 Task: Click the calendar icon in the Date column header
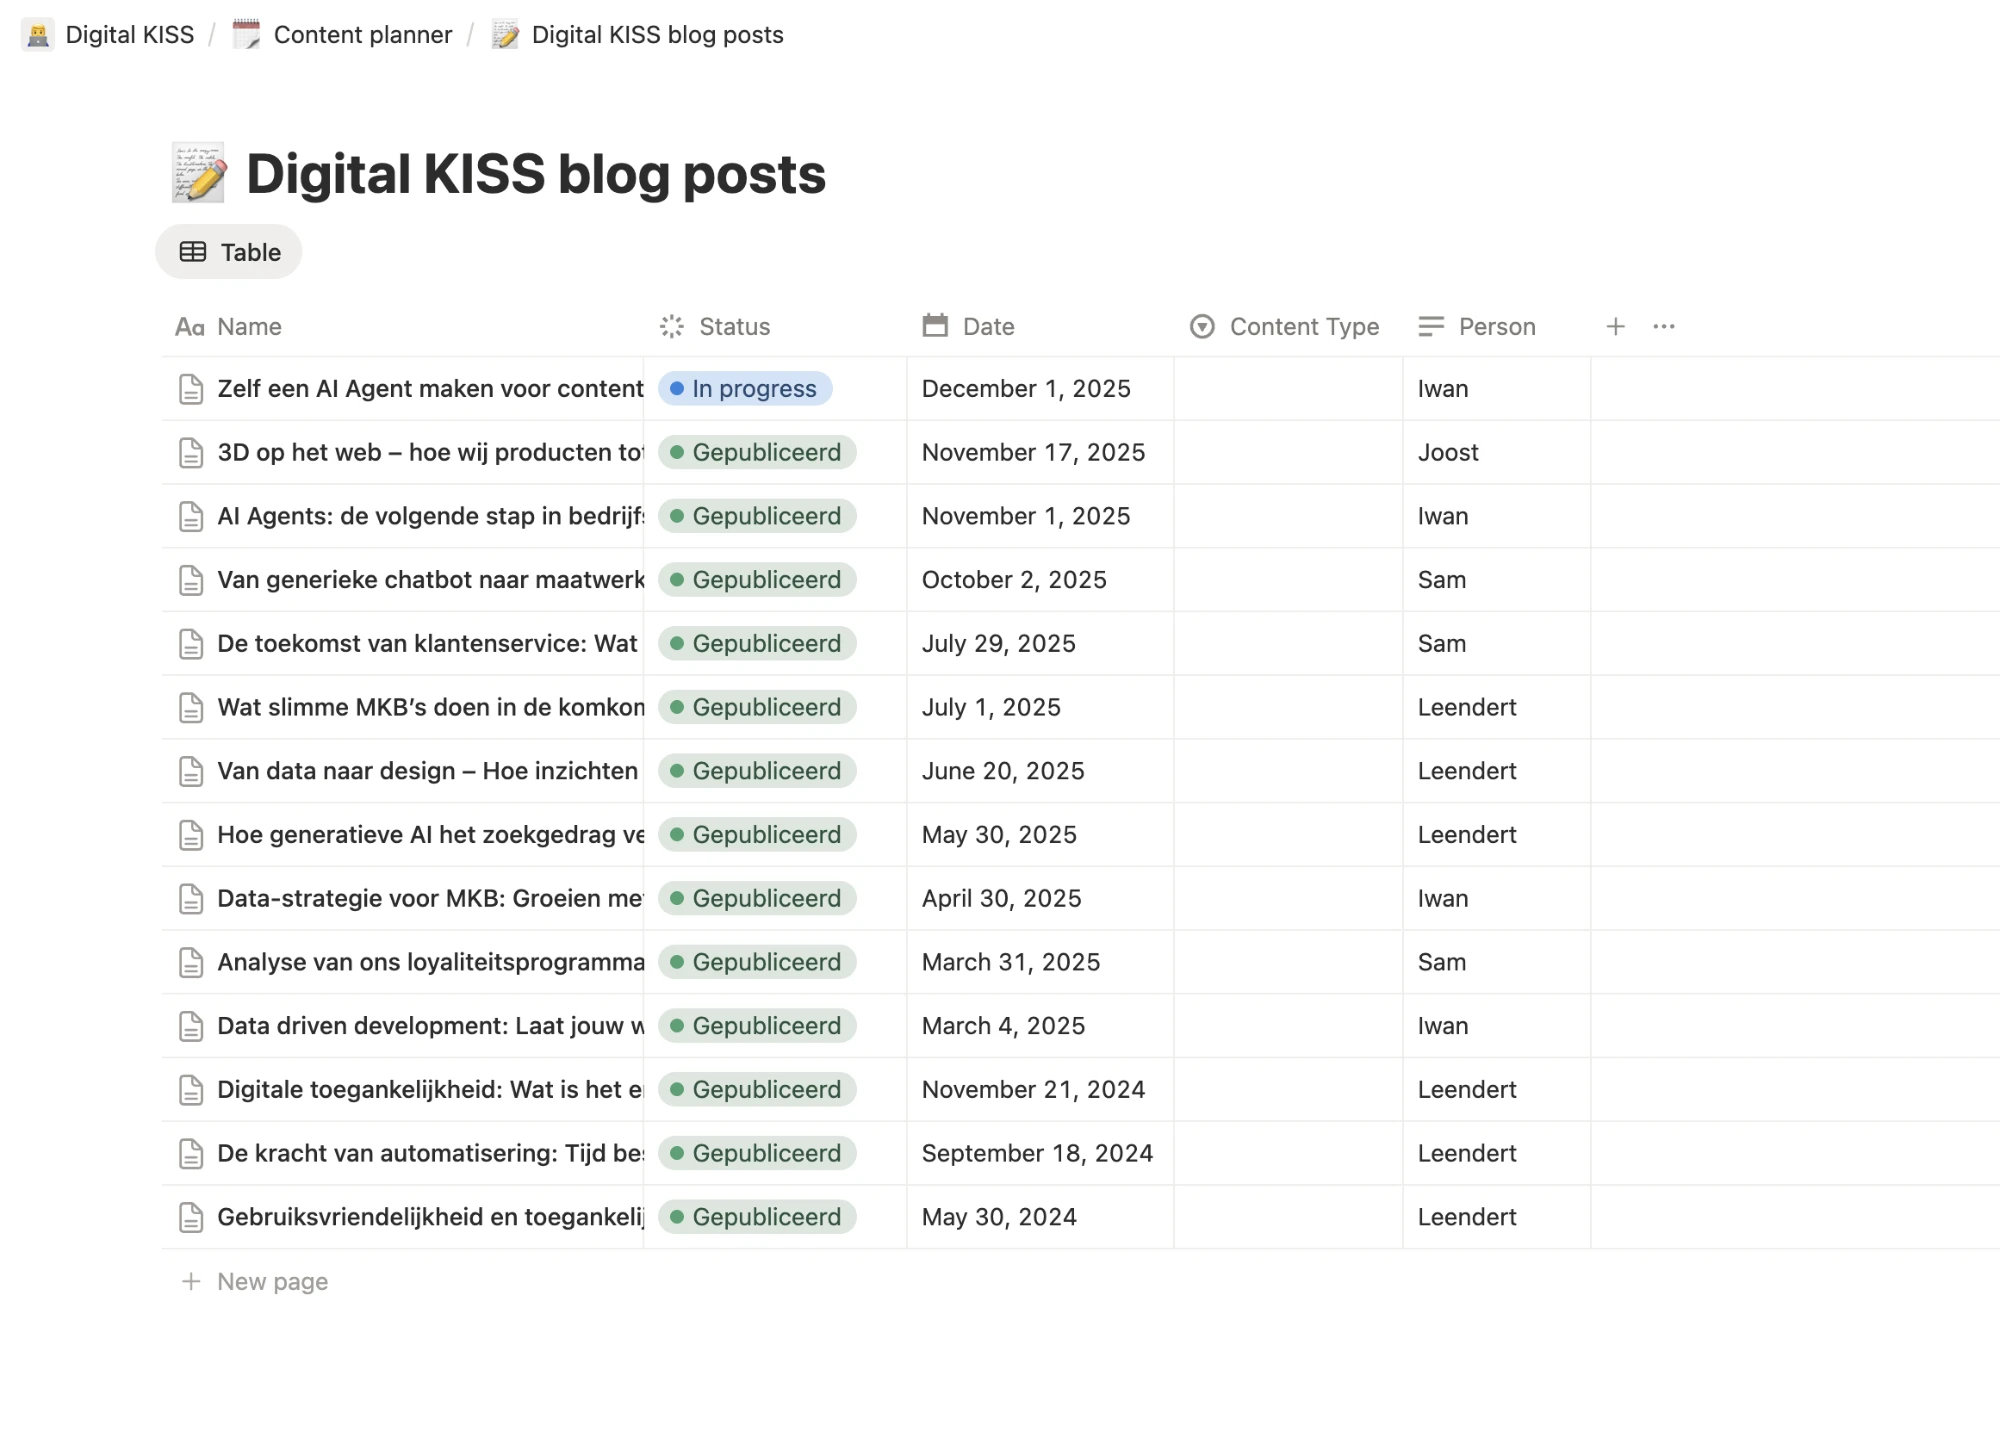point(934,326)
